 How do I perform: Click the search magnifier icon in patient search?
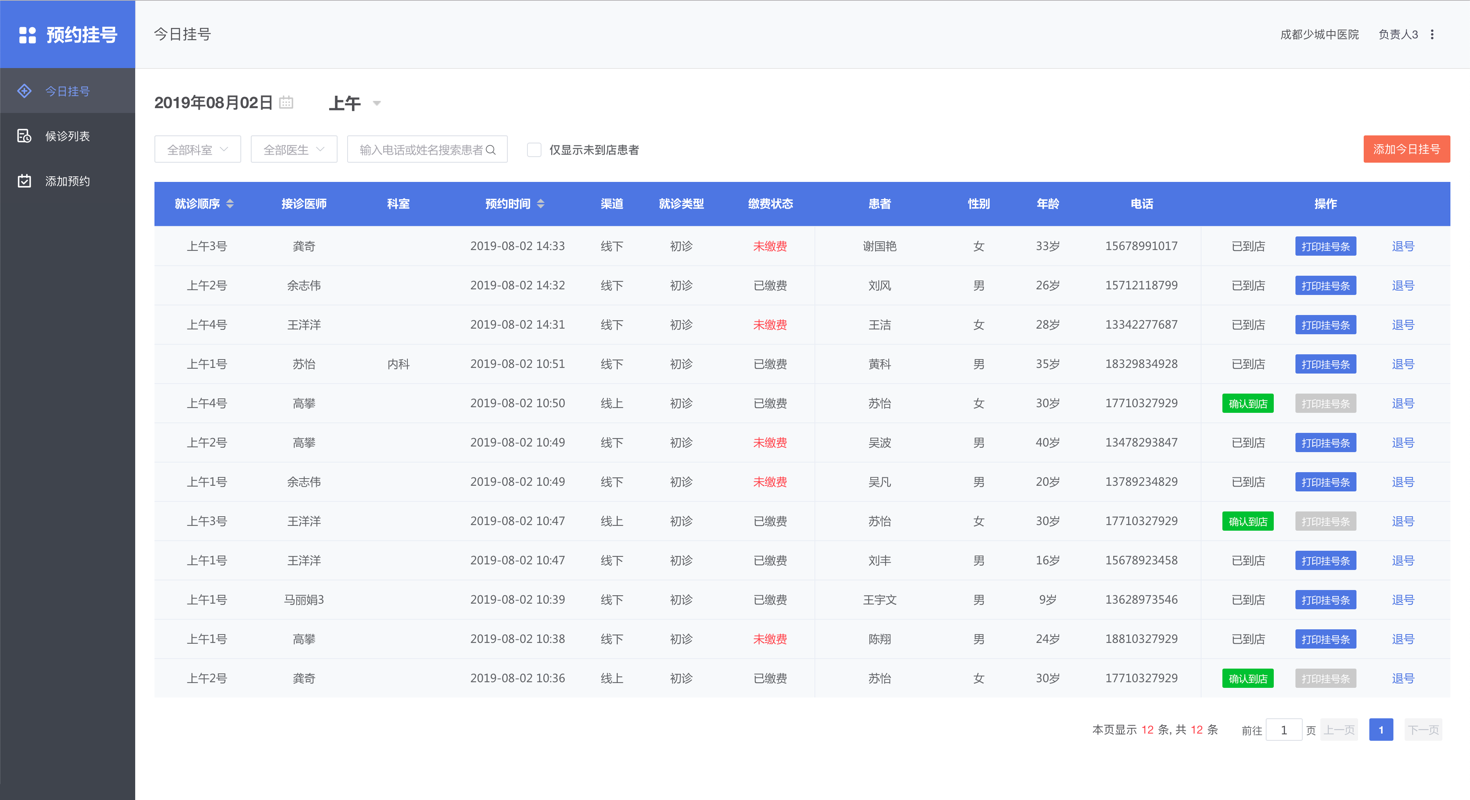pyautogui.click(x=491, y=150)
